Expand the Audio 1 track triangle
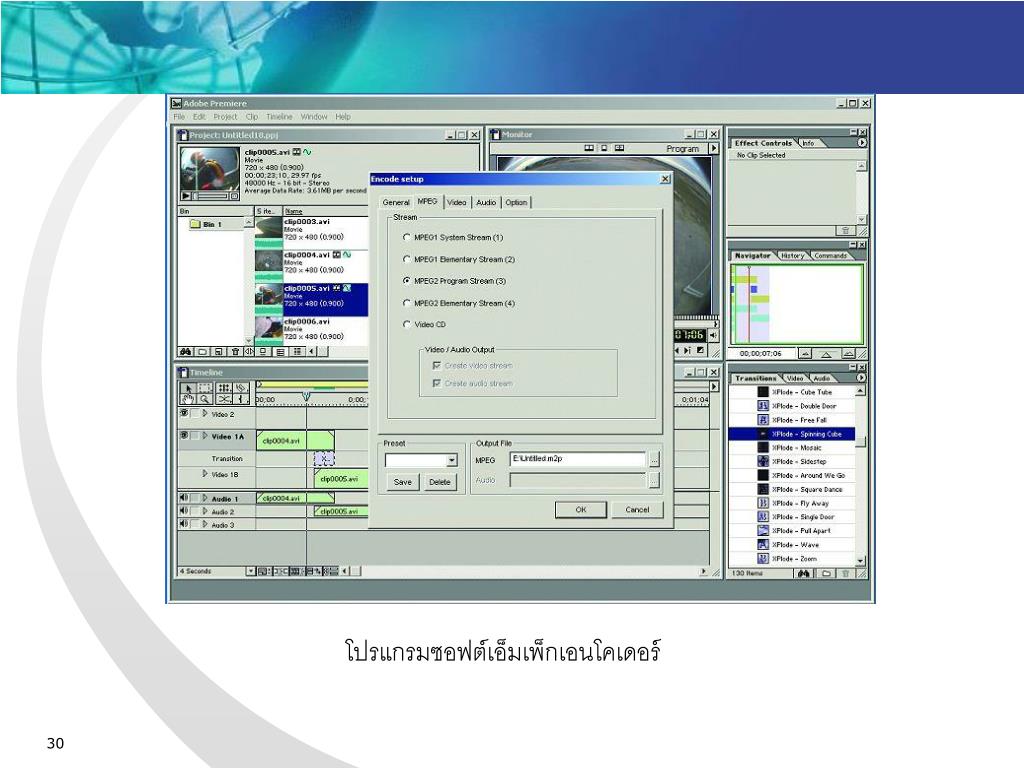 coord(205,498)
